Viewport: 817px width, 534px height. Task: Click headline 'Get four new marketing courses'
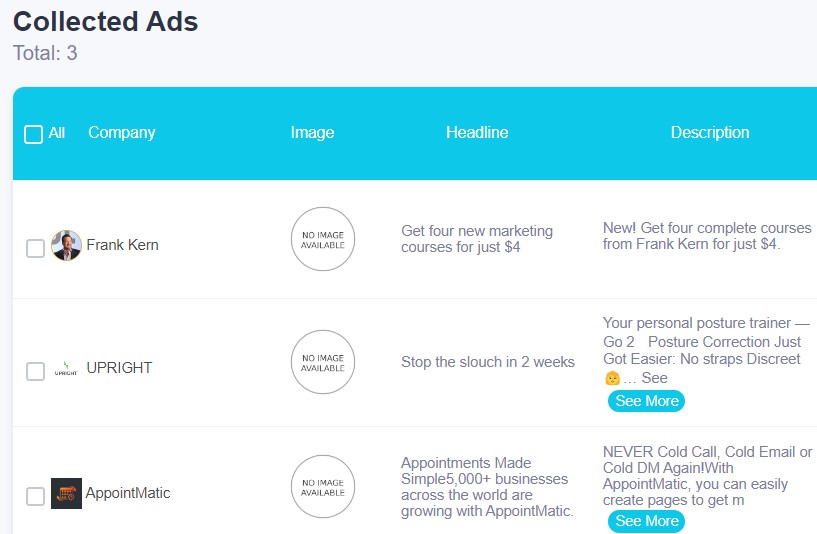[477, 239]
